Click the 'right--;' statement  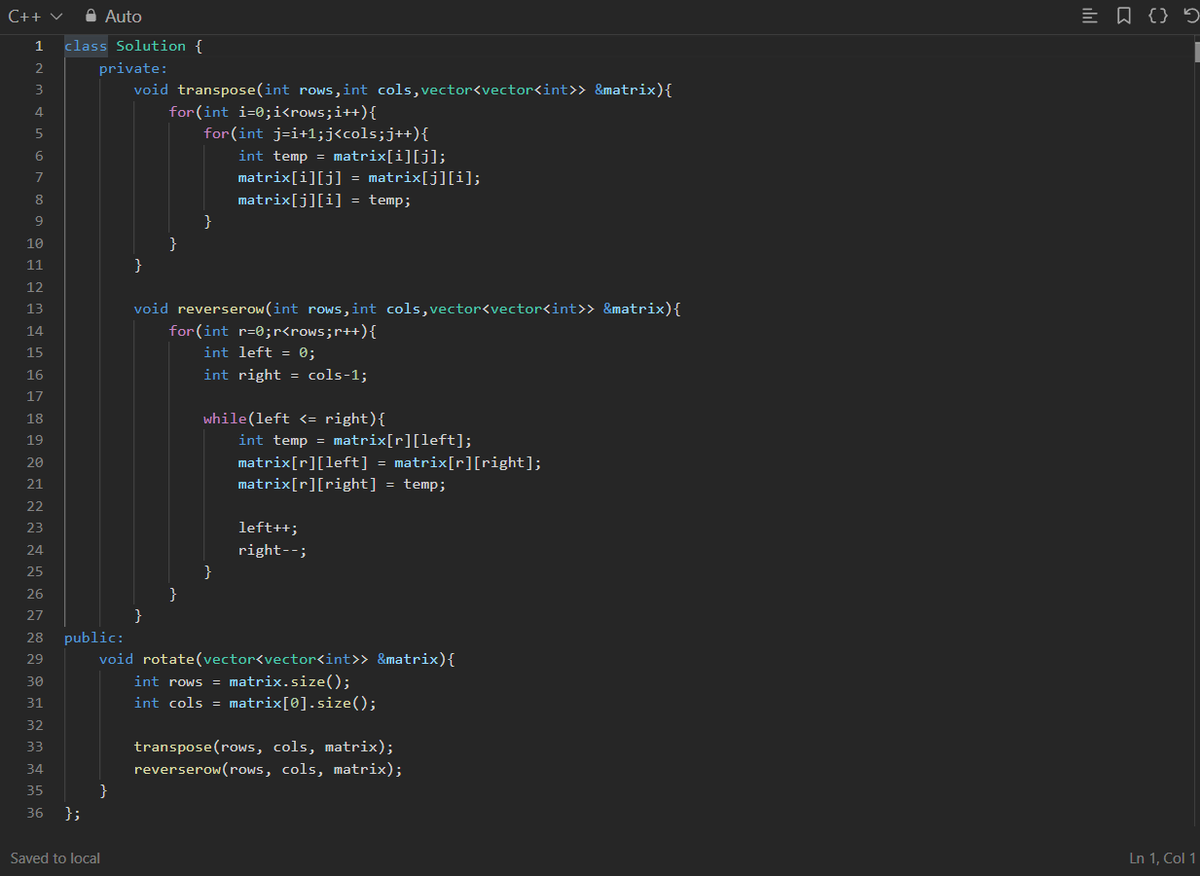point(272,550)
